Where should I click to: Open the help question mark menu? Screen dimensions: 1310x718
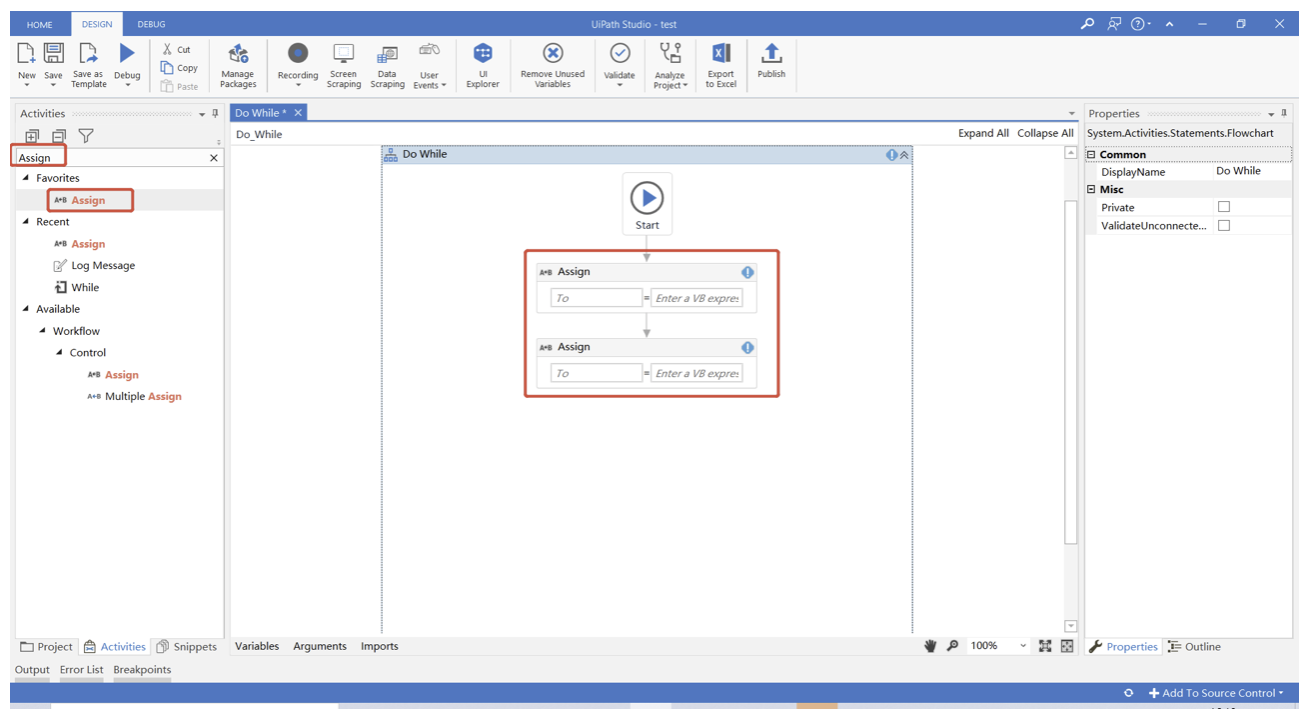pyautogui.click(x=1138, y=24)
